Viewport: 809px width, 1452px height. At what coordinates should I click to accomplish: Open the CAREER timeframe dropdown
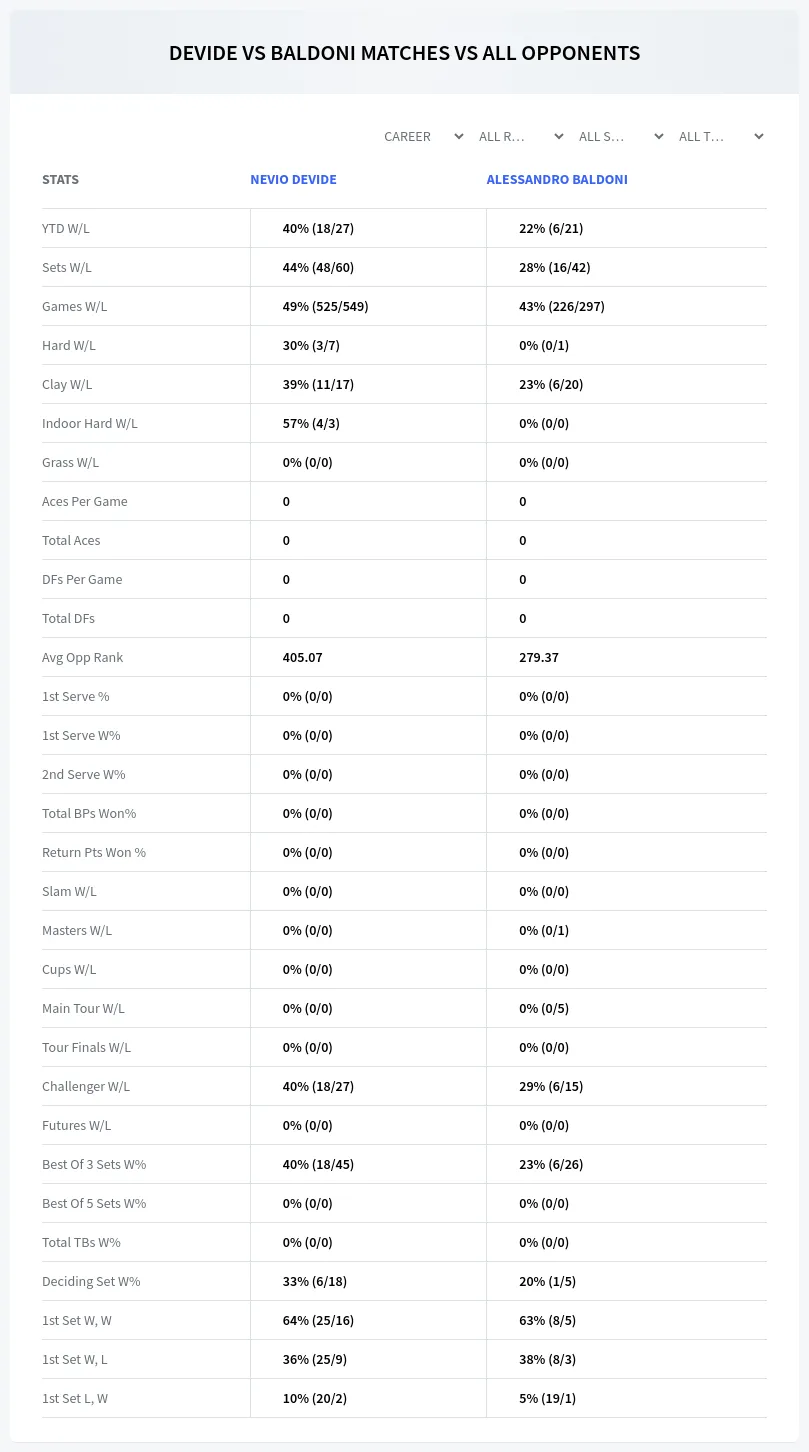pos(423,136)
